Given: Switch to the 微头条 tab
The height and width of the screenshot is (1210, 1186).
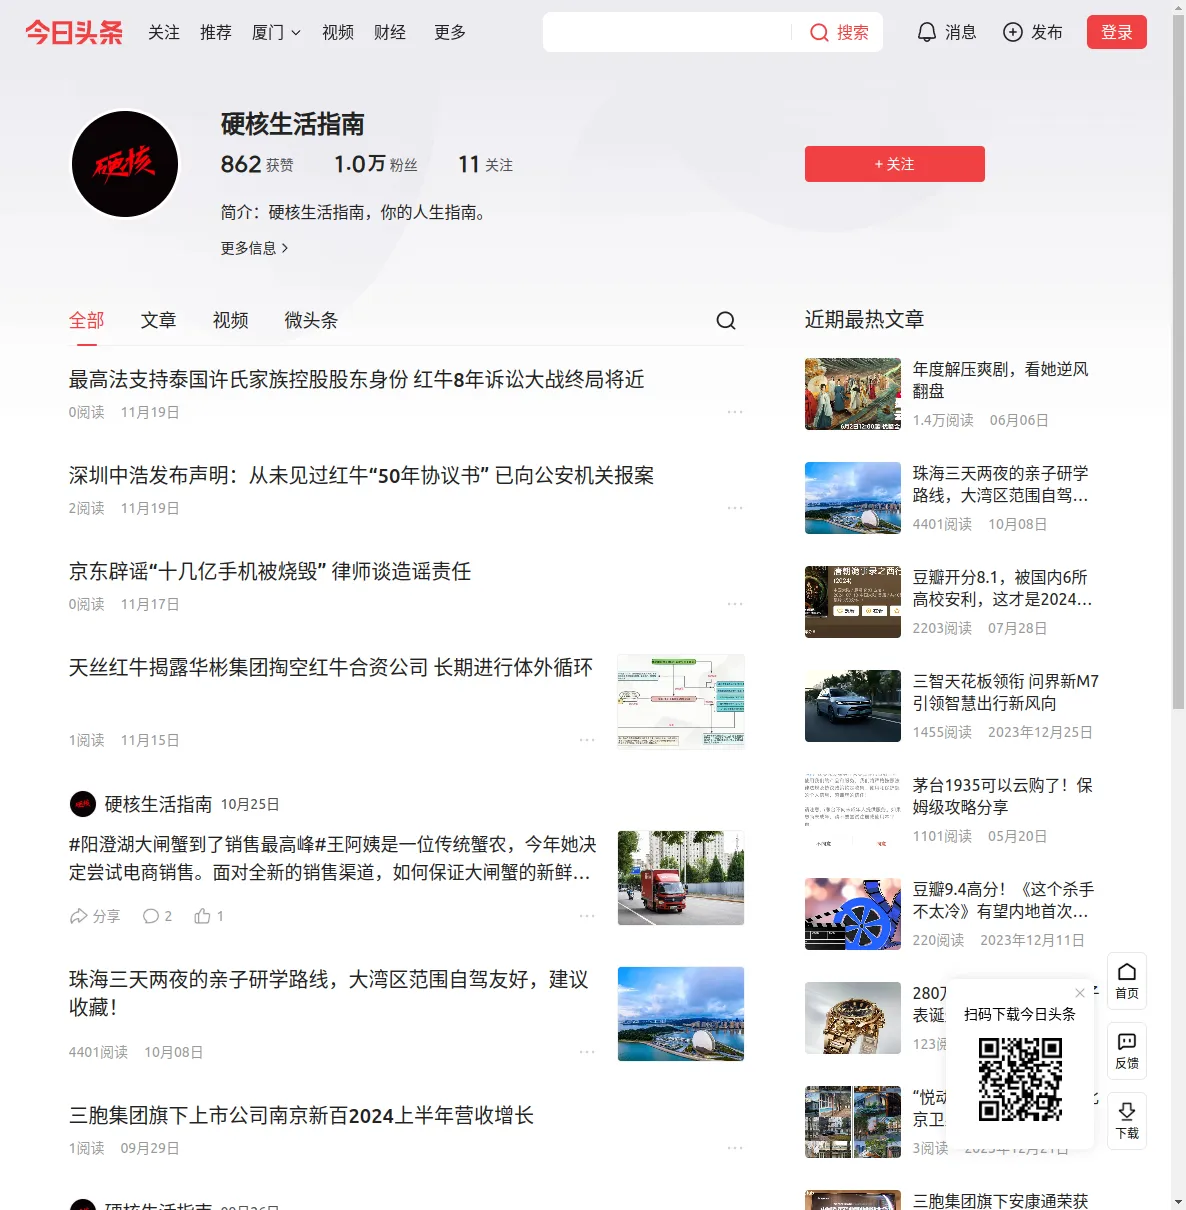Looking at the screenshot, I should click(312, 320).
